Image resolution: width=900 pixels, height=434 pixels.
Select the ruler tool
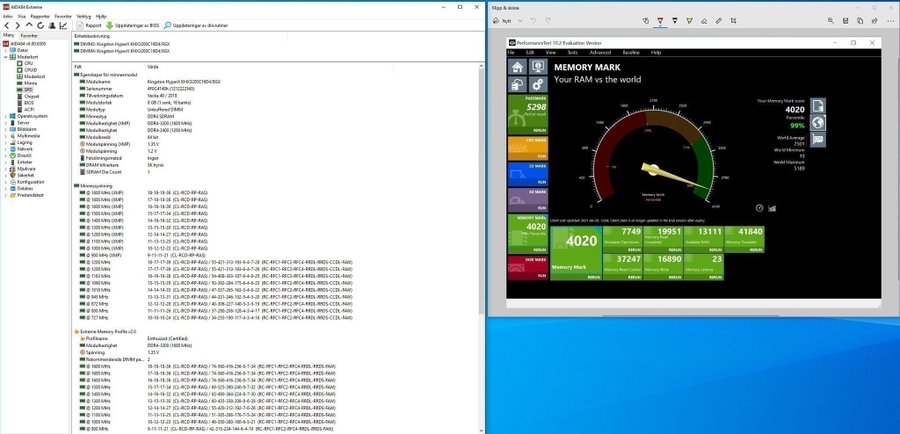point(719,21)
